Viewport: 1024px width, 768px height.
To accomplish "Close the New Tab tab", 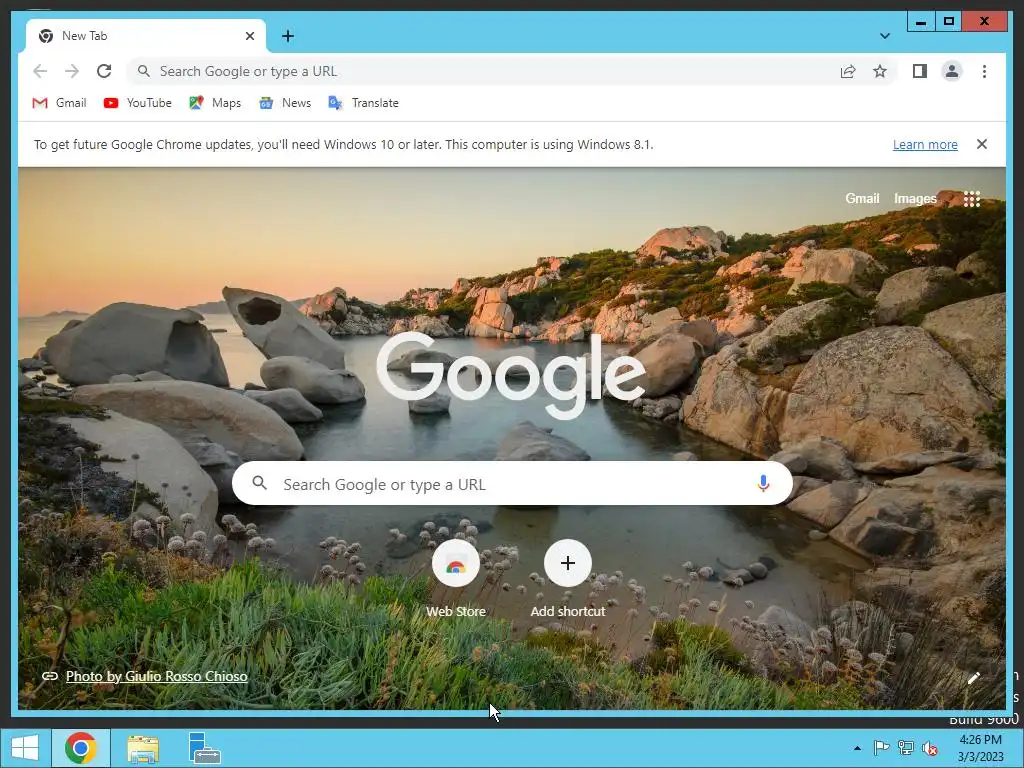I will (x=249, y=36).
